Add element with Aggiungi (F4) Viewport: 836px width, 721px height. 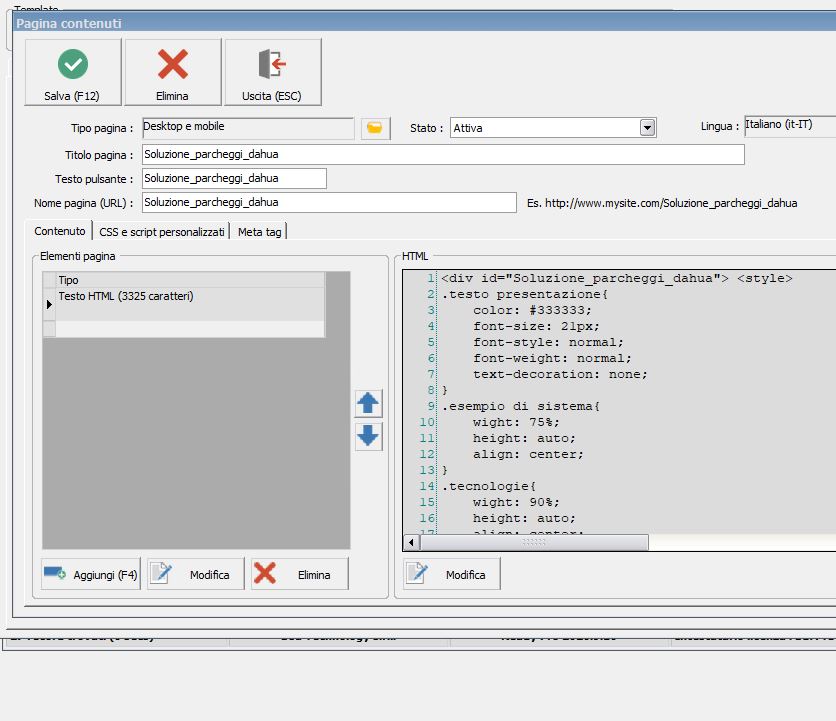(91, 574)
